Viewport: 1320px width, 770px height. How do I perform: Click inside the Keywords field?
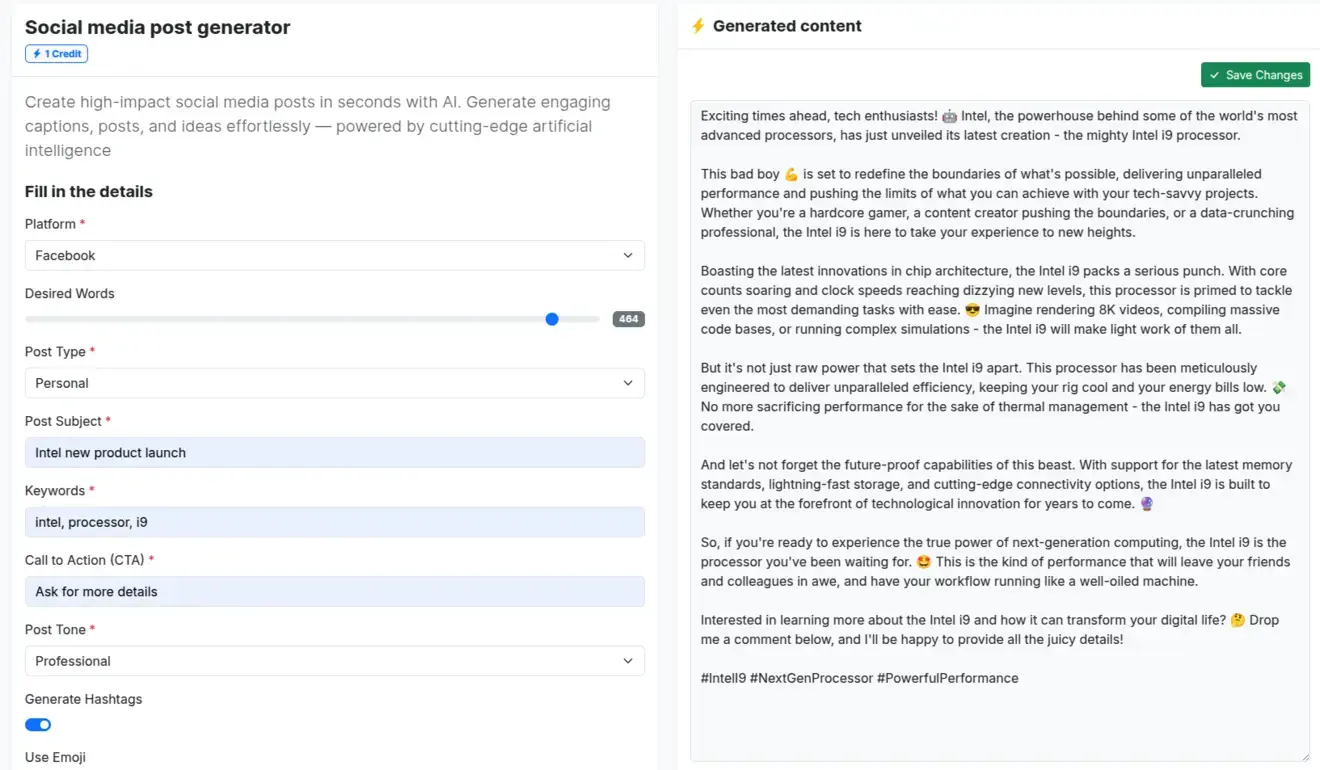click(x=334, y=521)
